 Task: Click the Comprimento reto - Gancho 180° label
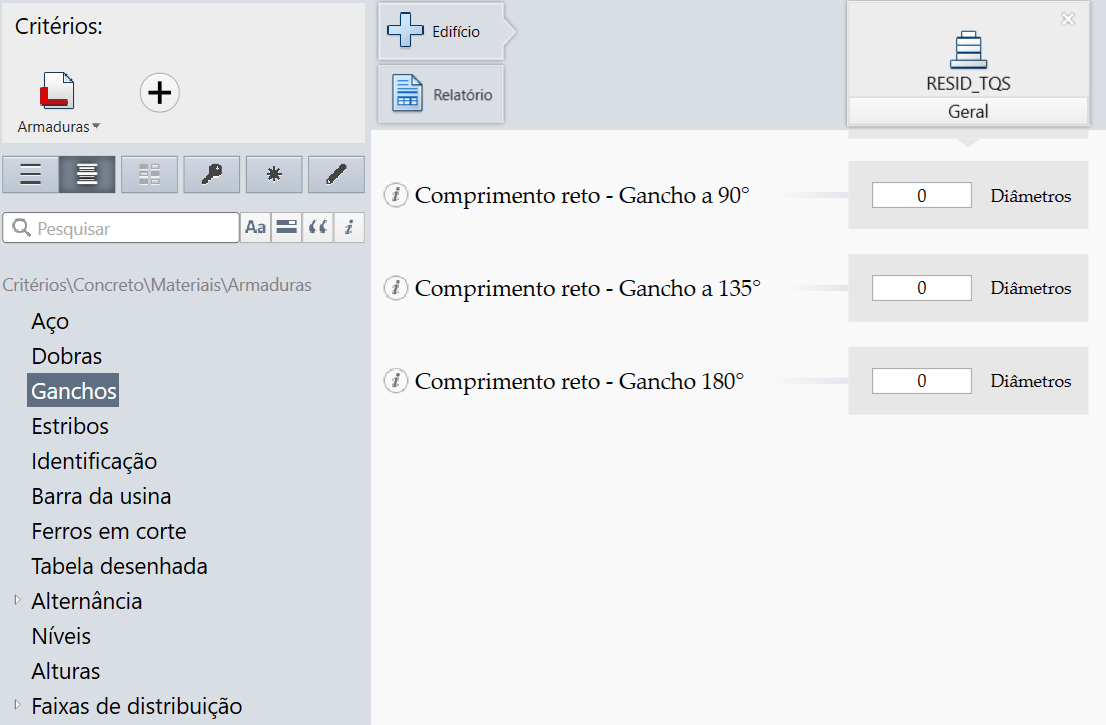pyautogui.click(x=579, y=381)
